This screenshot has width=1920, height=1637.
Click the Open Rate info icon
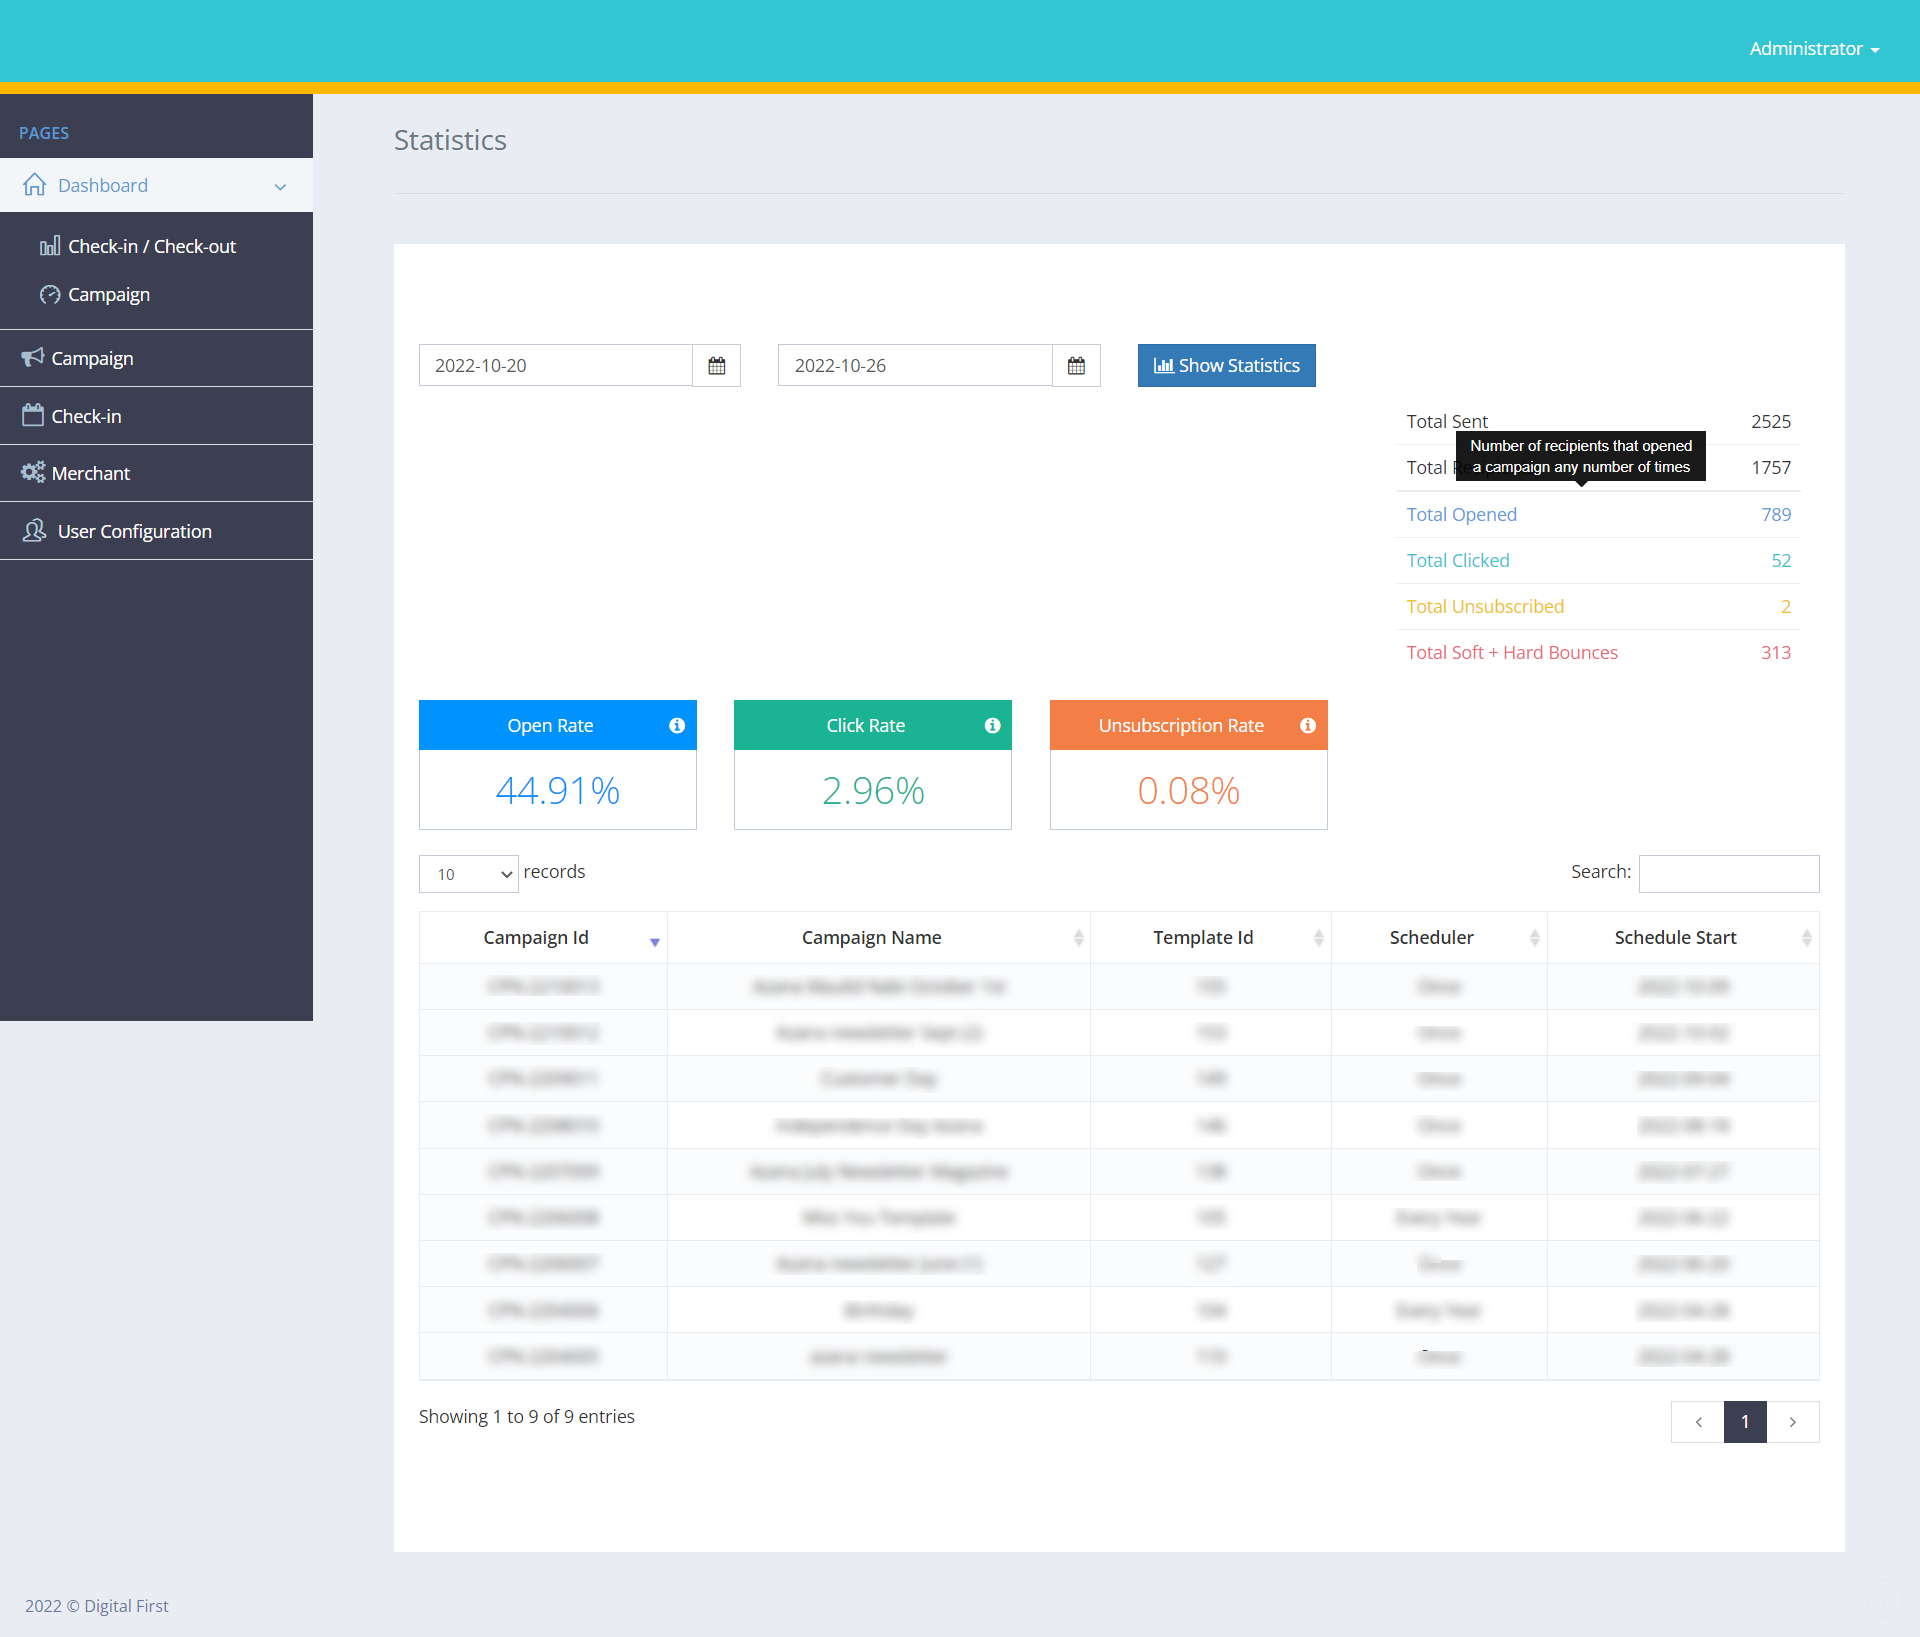pos(677,726)
